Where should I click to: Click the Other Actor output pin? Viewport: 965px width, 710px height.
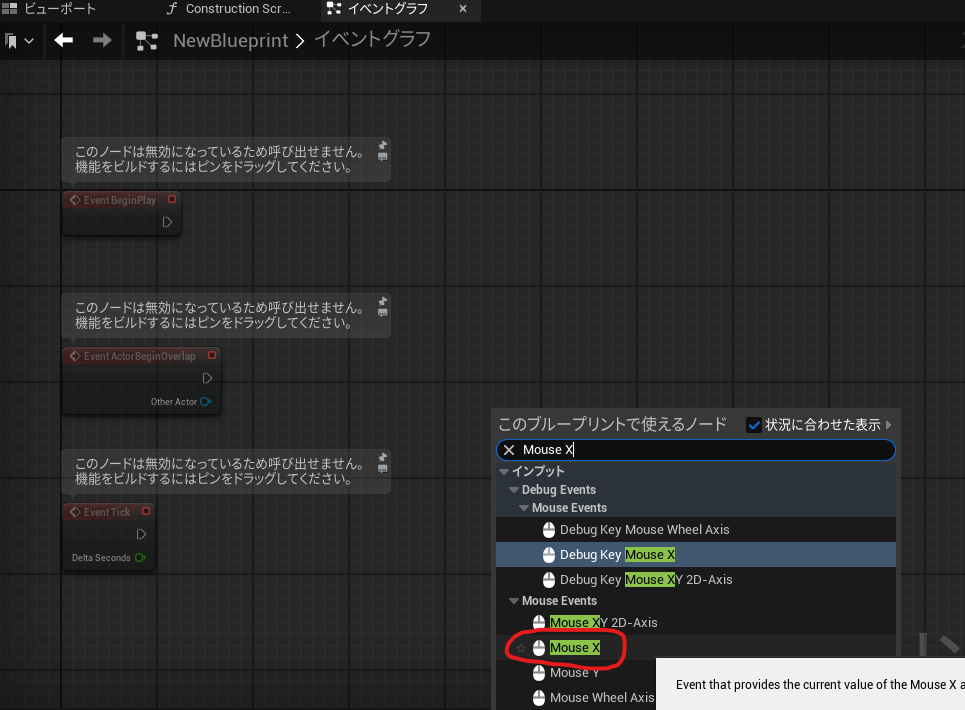pyautogui.click(x=205, y=402)
